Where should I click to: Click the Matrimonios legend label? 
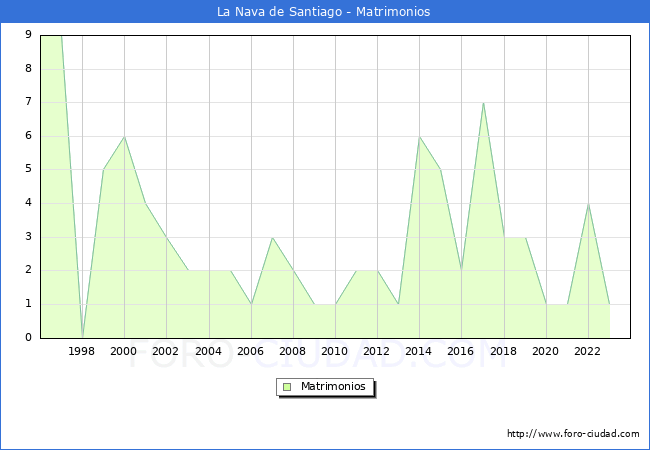coord(333,386)
